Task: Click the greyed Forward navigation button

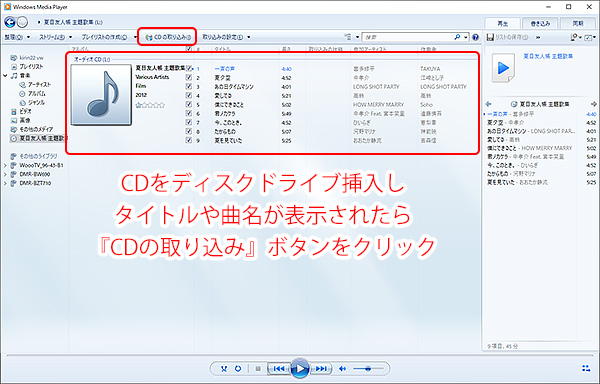Action: [23, 22]
